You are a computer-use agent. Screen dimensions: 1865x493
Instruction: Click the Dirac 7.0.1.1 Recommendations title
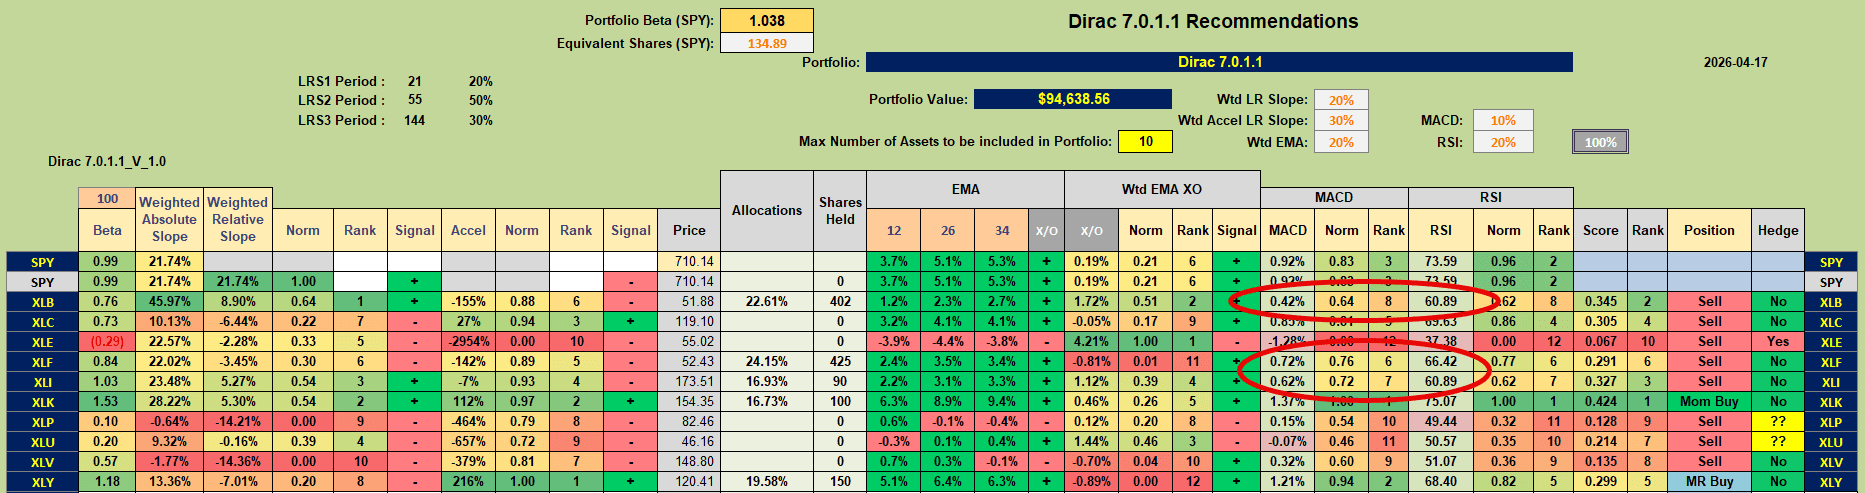pyautogui.click(x=1213, y=21)
